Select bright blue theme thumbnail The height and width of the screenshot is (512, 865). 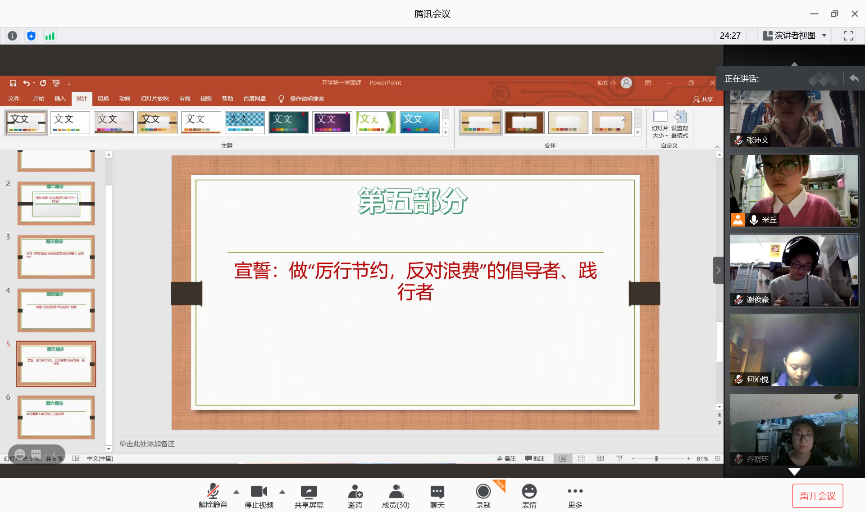[x=420, y=122]
